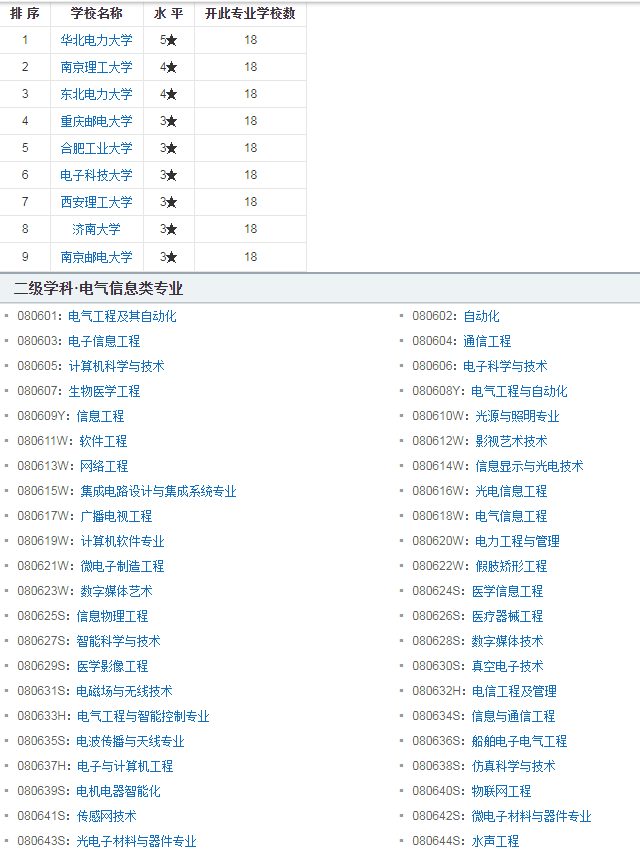Viewport: 640px width, 850px height.
Task: Go to 计算机科学与技术 major
Action: point(117,366)
